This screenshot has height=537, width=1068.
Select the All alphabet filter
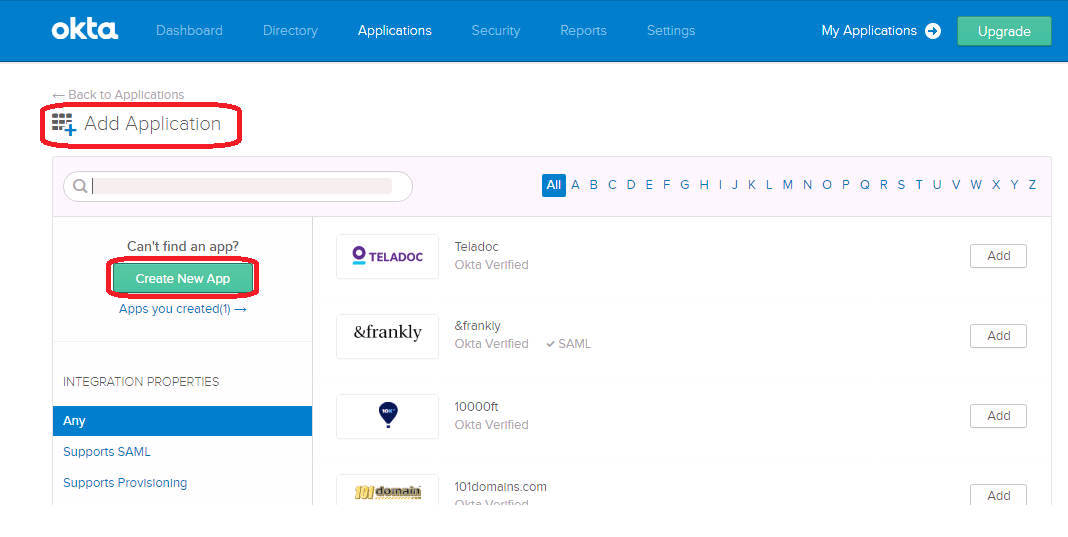554,185
